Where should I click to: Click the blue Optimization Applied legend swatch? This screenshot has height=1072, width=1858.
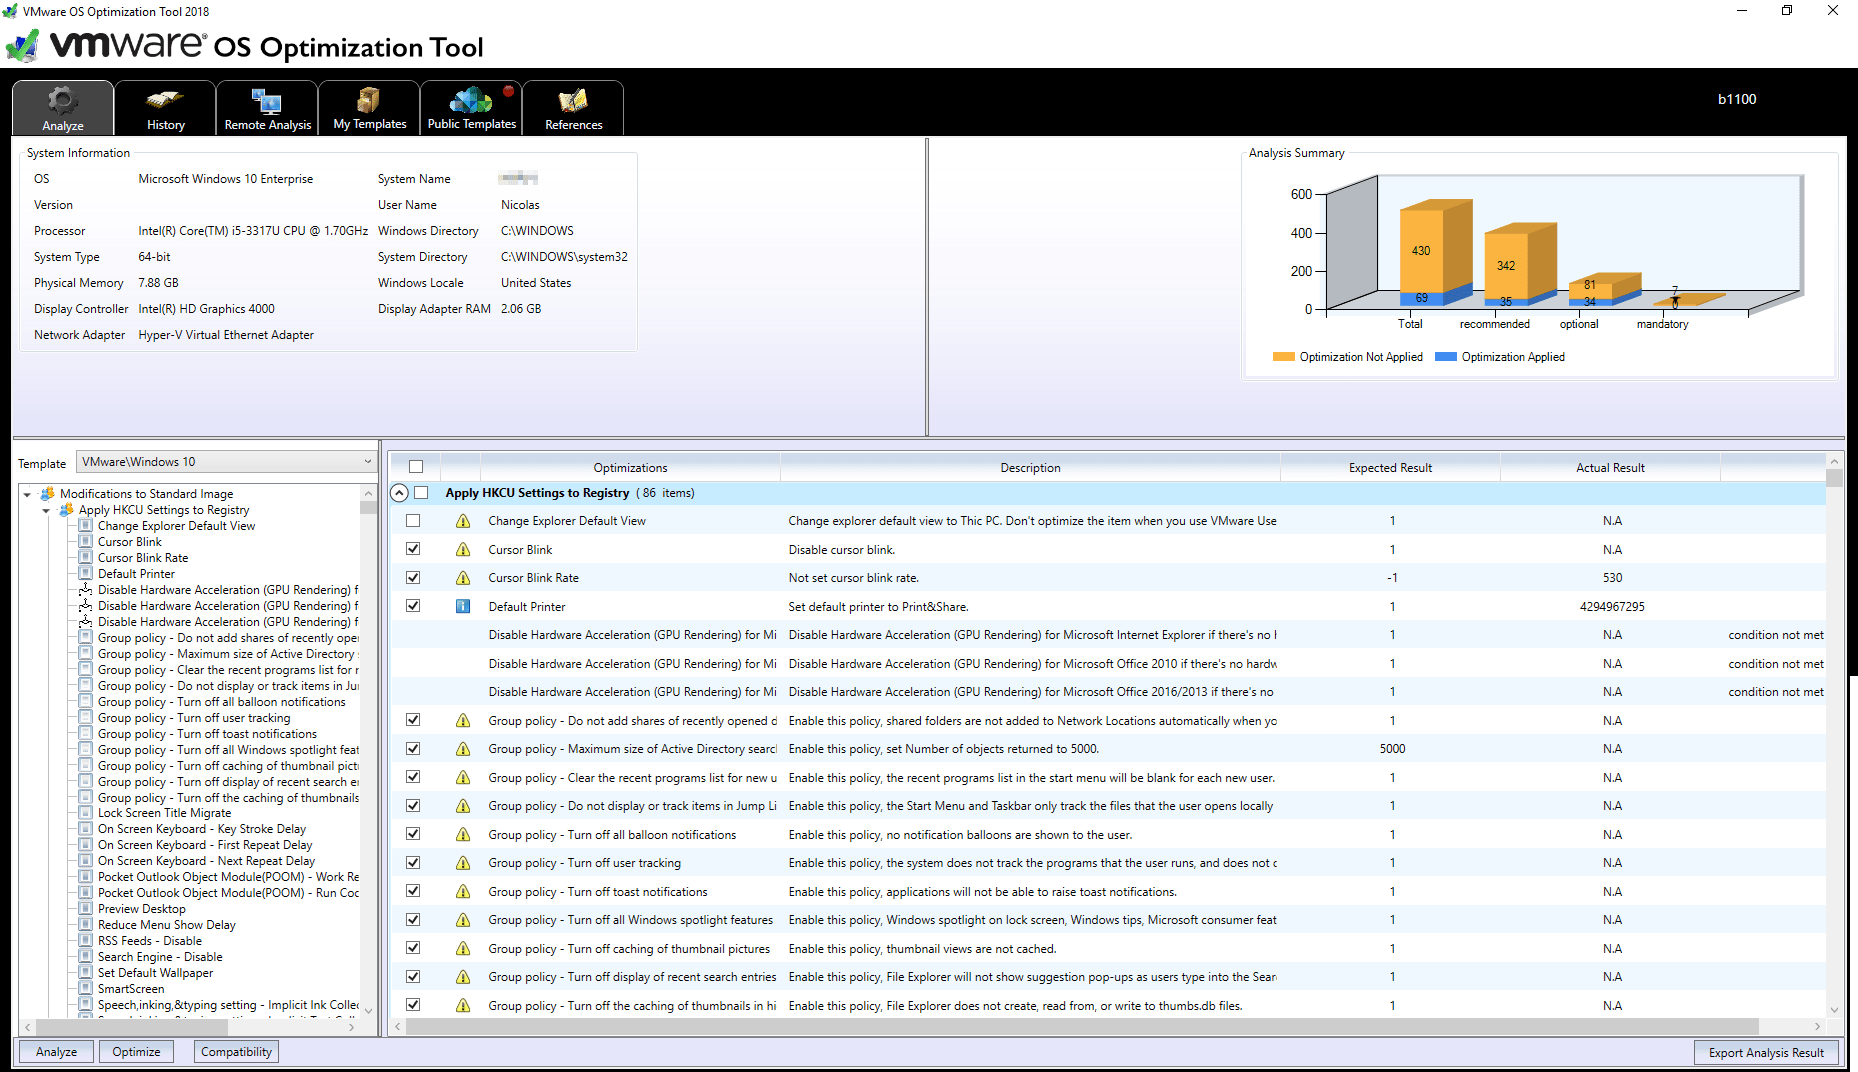pyautogui.click(x=1445, y=357)
